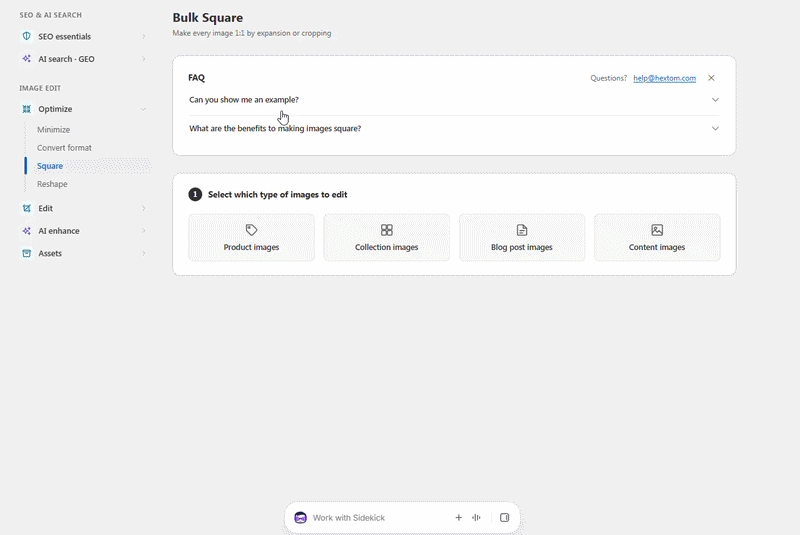Expand the AI enhance section chevron
Viewport: 800px width, 535px height.
pos(143,231)
